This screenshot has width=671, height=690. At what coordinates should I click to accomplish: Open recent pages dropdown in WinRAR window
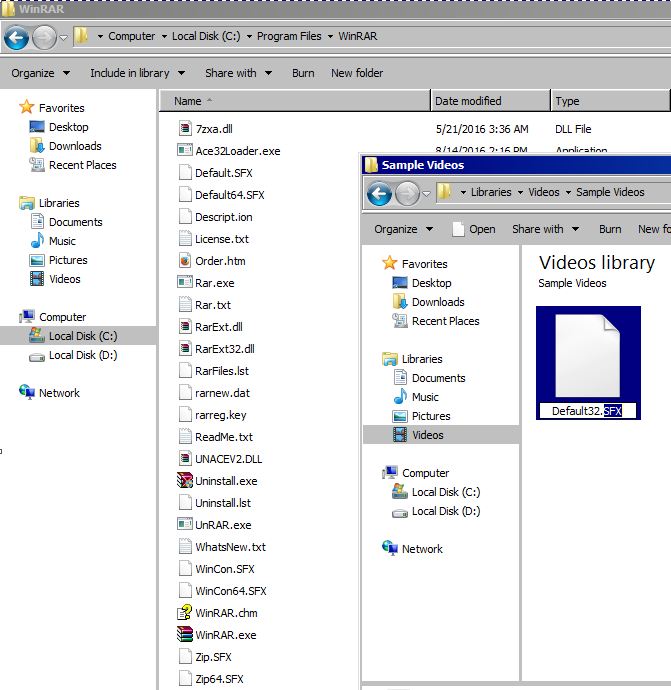(63, 38)
